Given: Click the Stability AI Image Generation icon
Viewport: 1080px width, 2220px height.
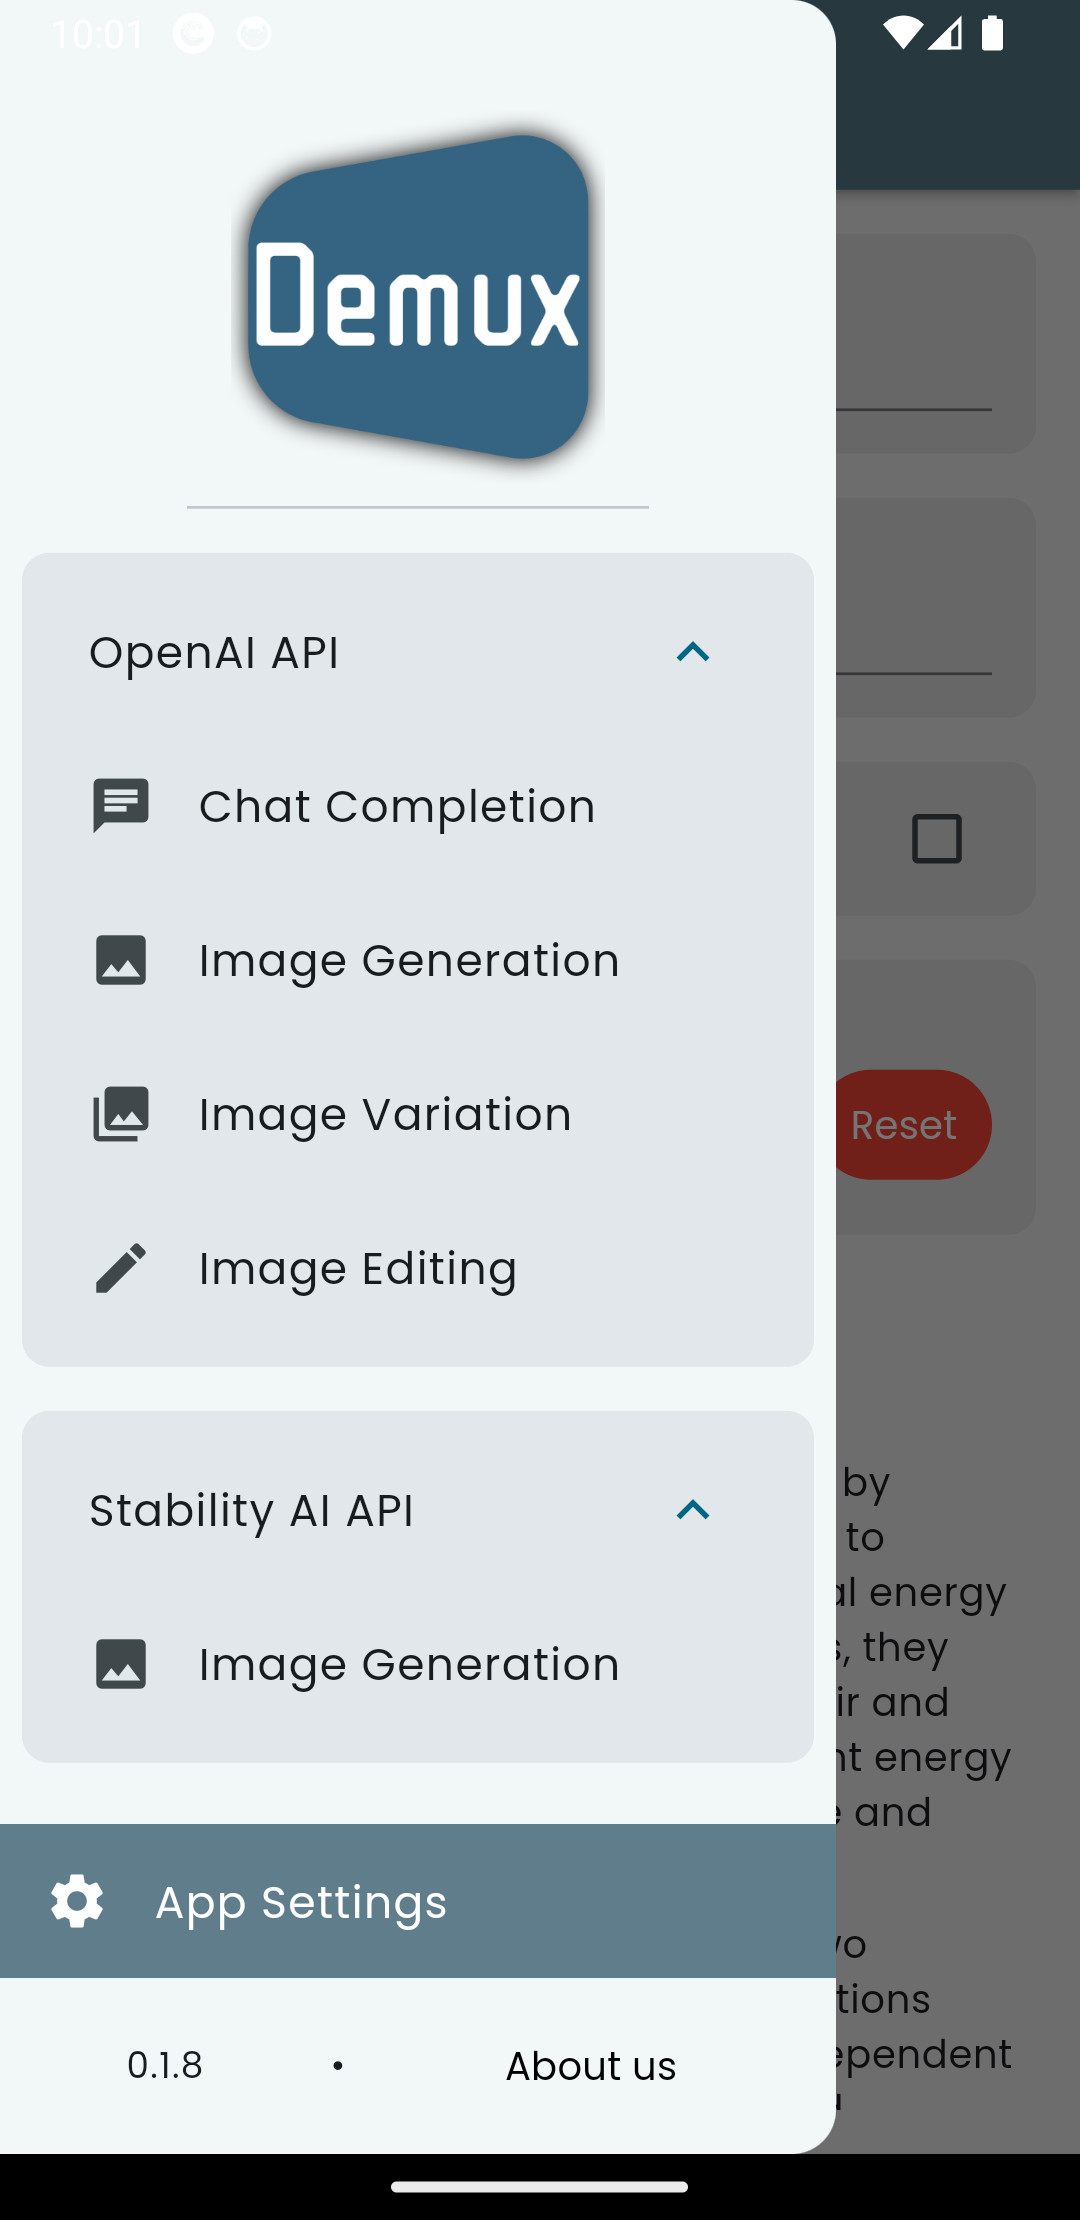Looking at the screenshot, I should (121, 1664).
